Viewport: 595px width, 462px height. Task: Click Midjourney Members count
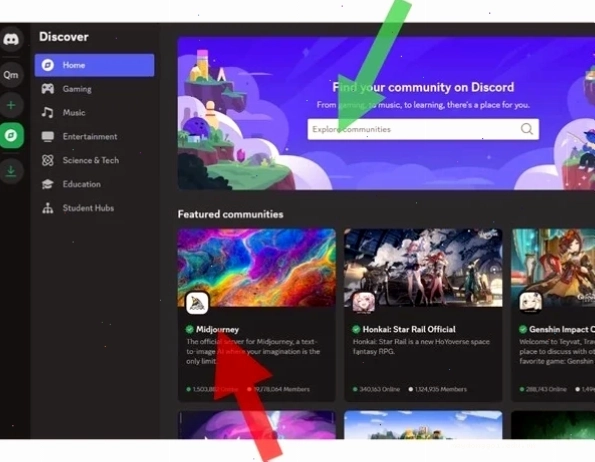point(278,389)
